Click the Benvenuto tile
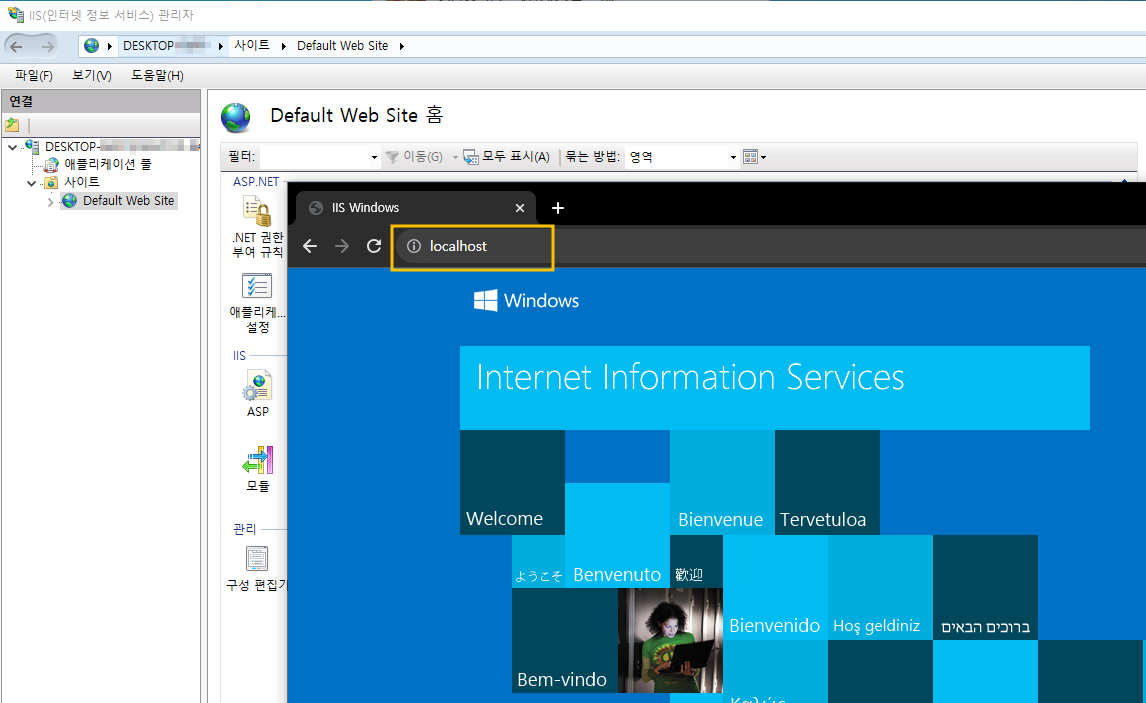1146x703 pixels. coord(617,535)
